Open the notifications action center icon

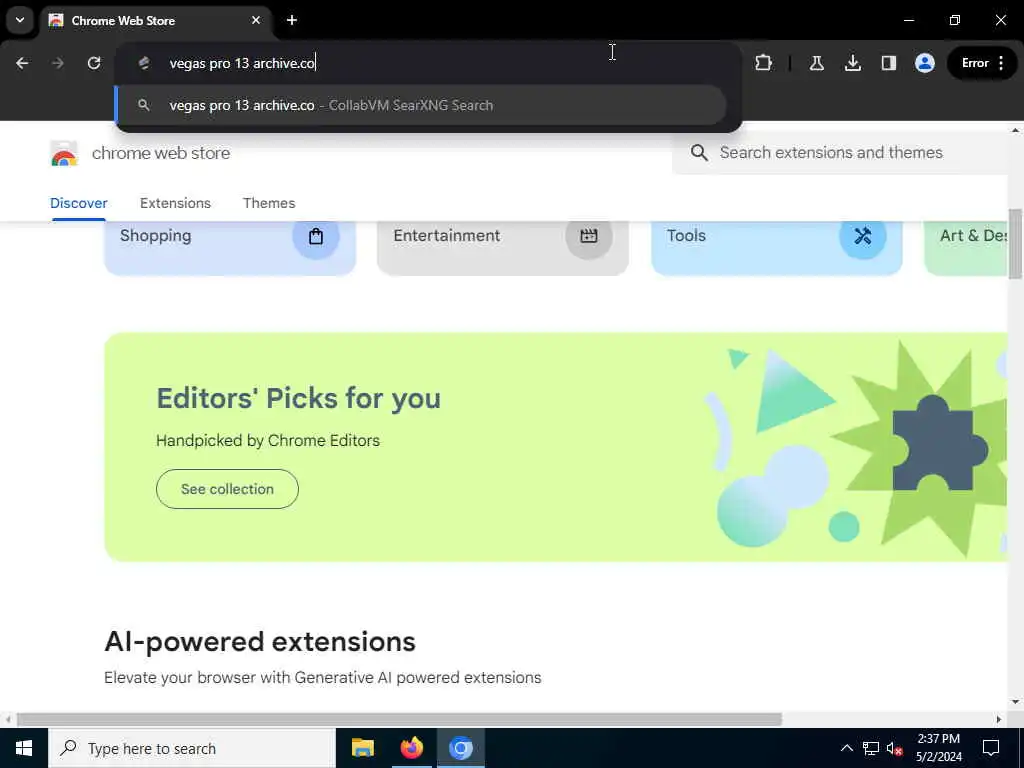click(x=991, y=748)
